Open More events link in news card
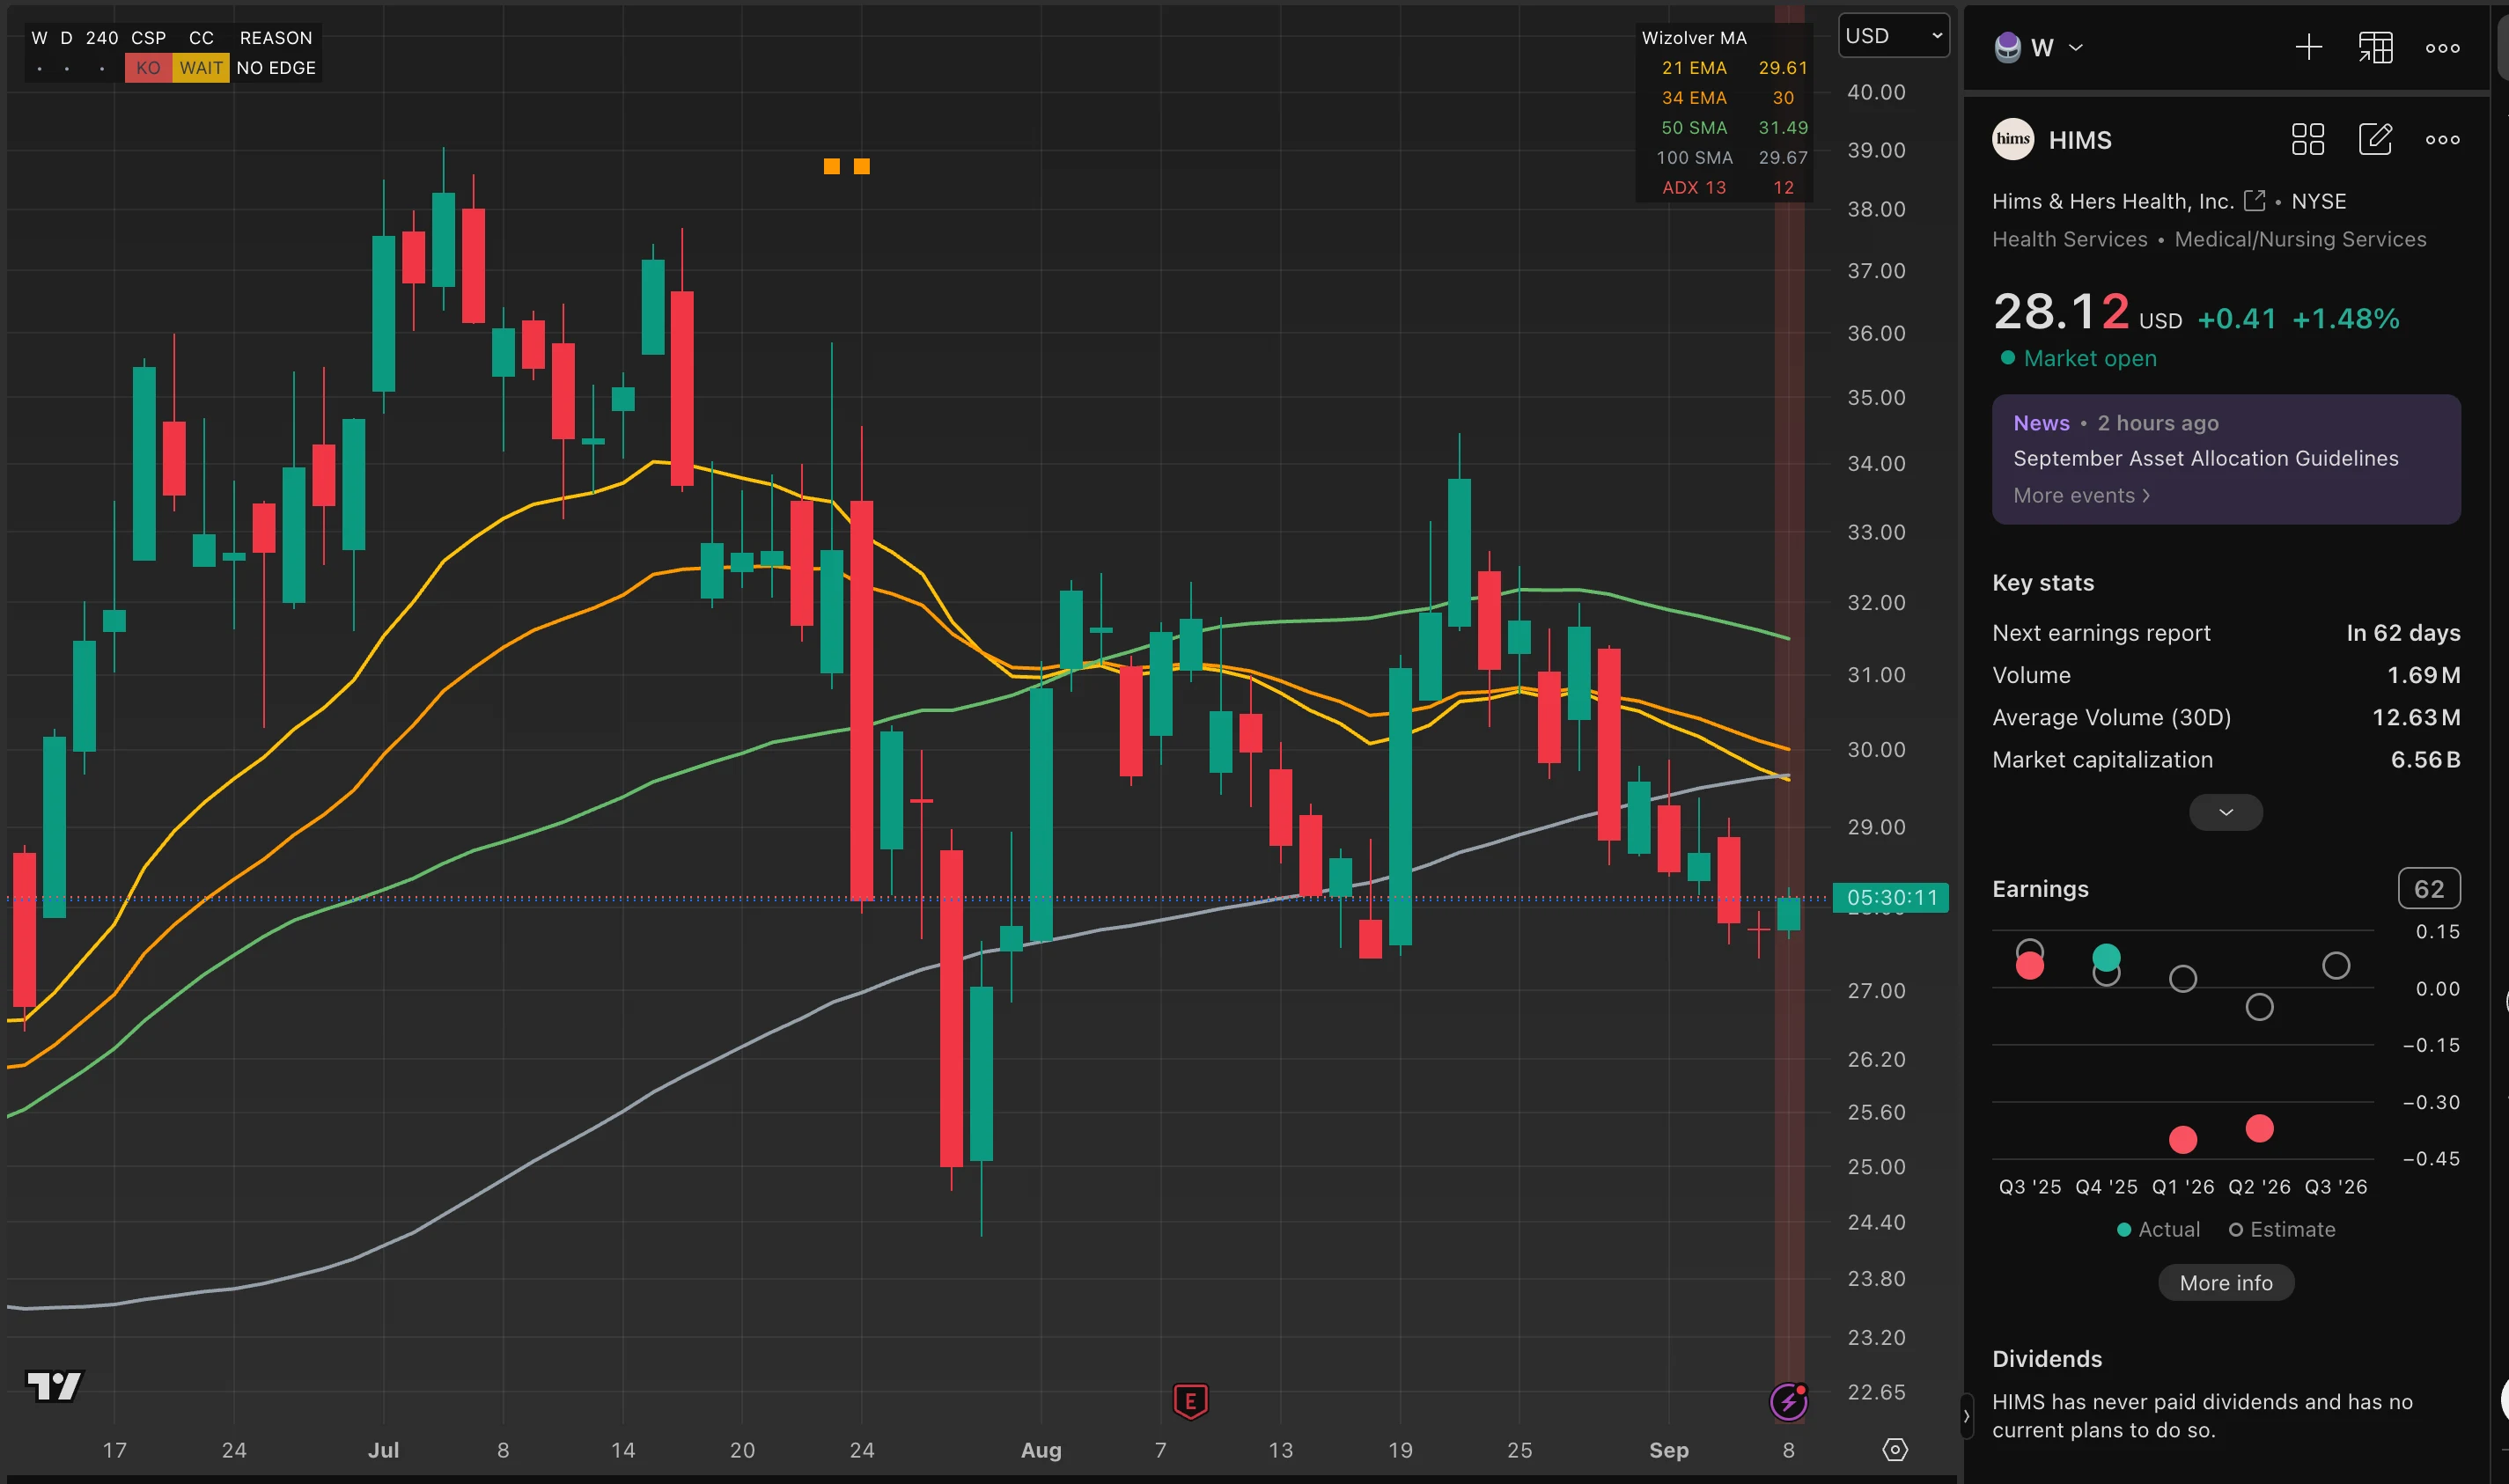This screenshot has width=2509, height=1484. pyautogui.click(x=2081, y=496)
